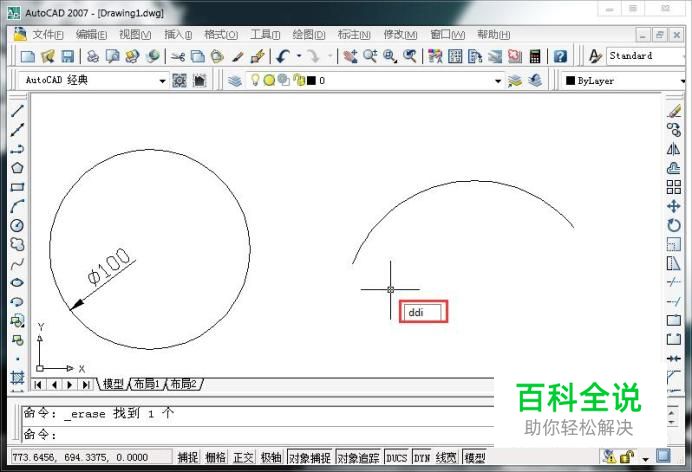Select the Construction Line tool
Viewport: 692px width, 472px height.
pos(17,130)
